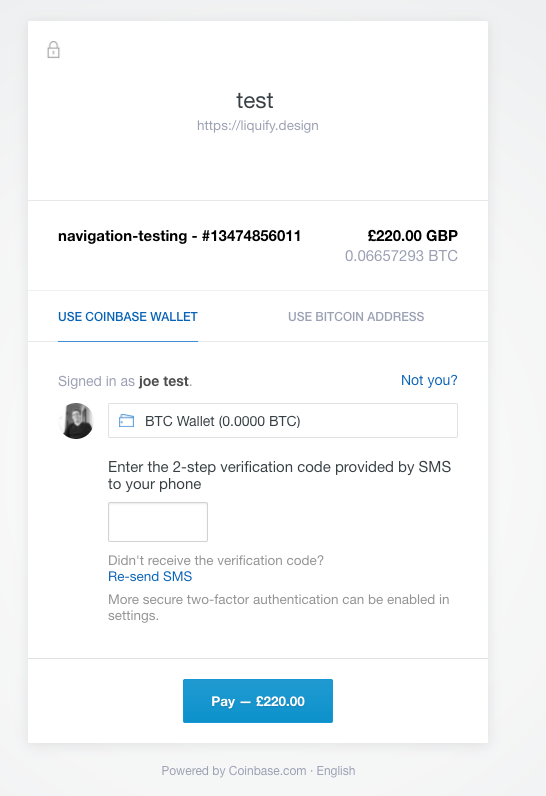Image resolution: width=546 pixels, height=796 pixels.
Task: Switch to the Use Bitcoin Address tab
Action: (x=356, y=317)
